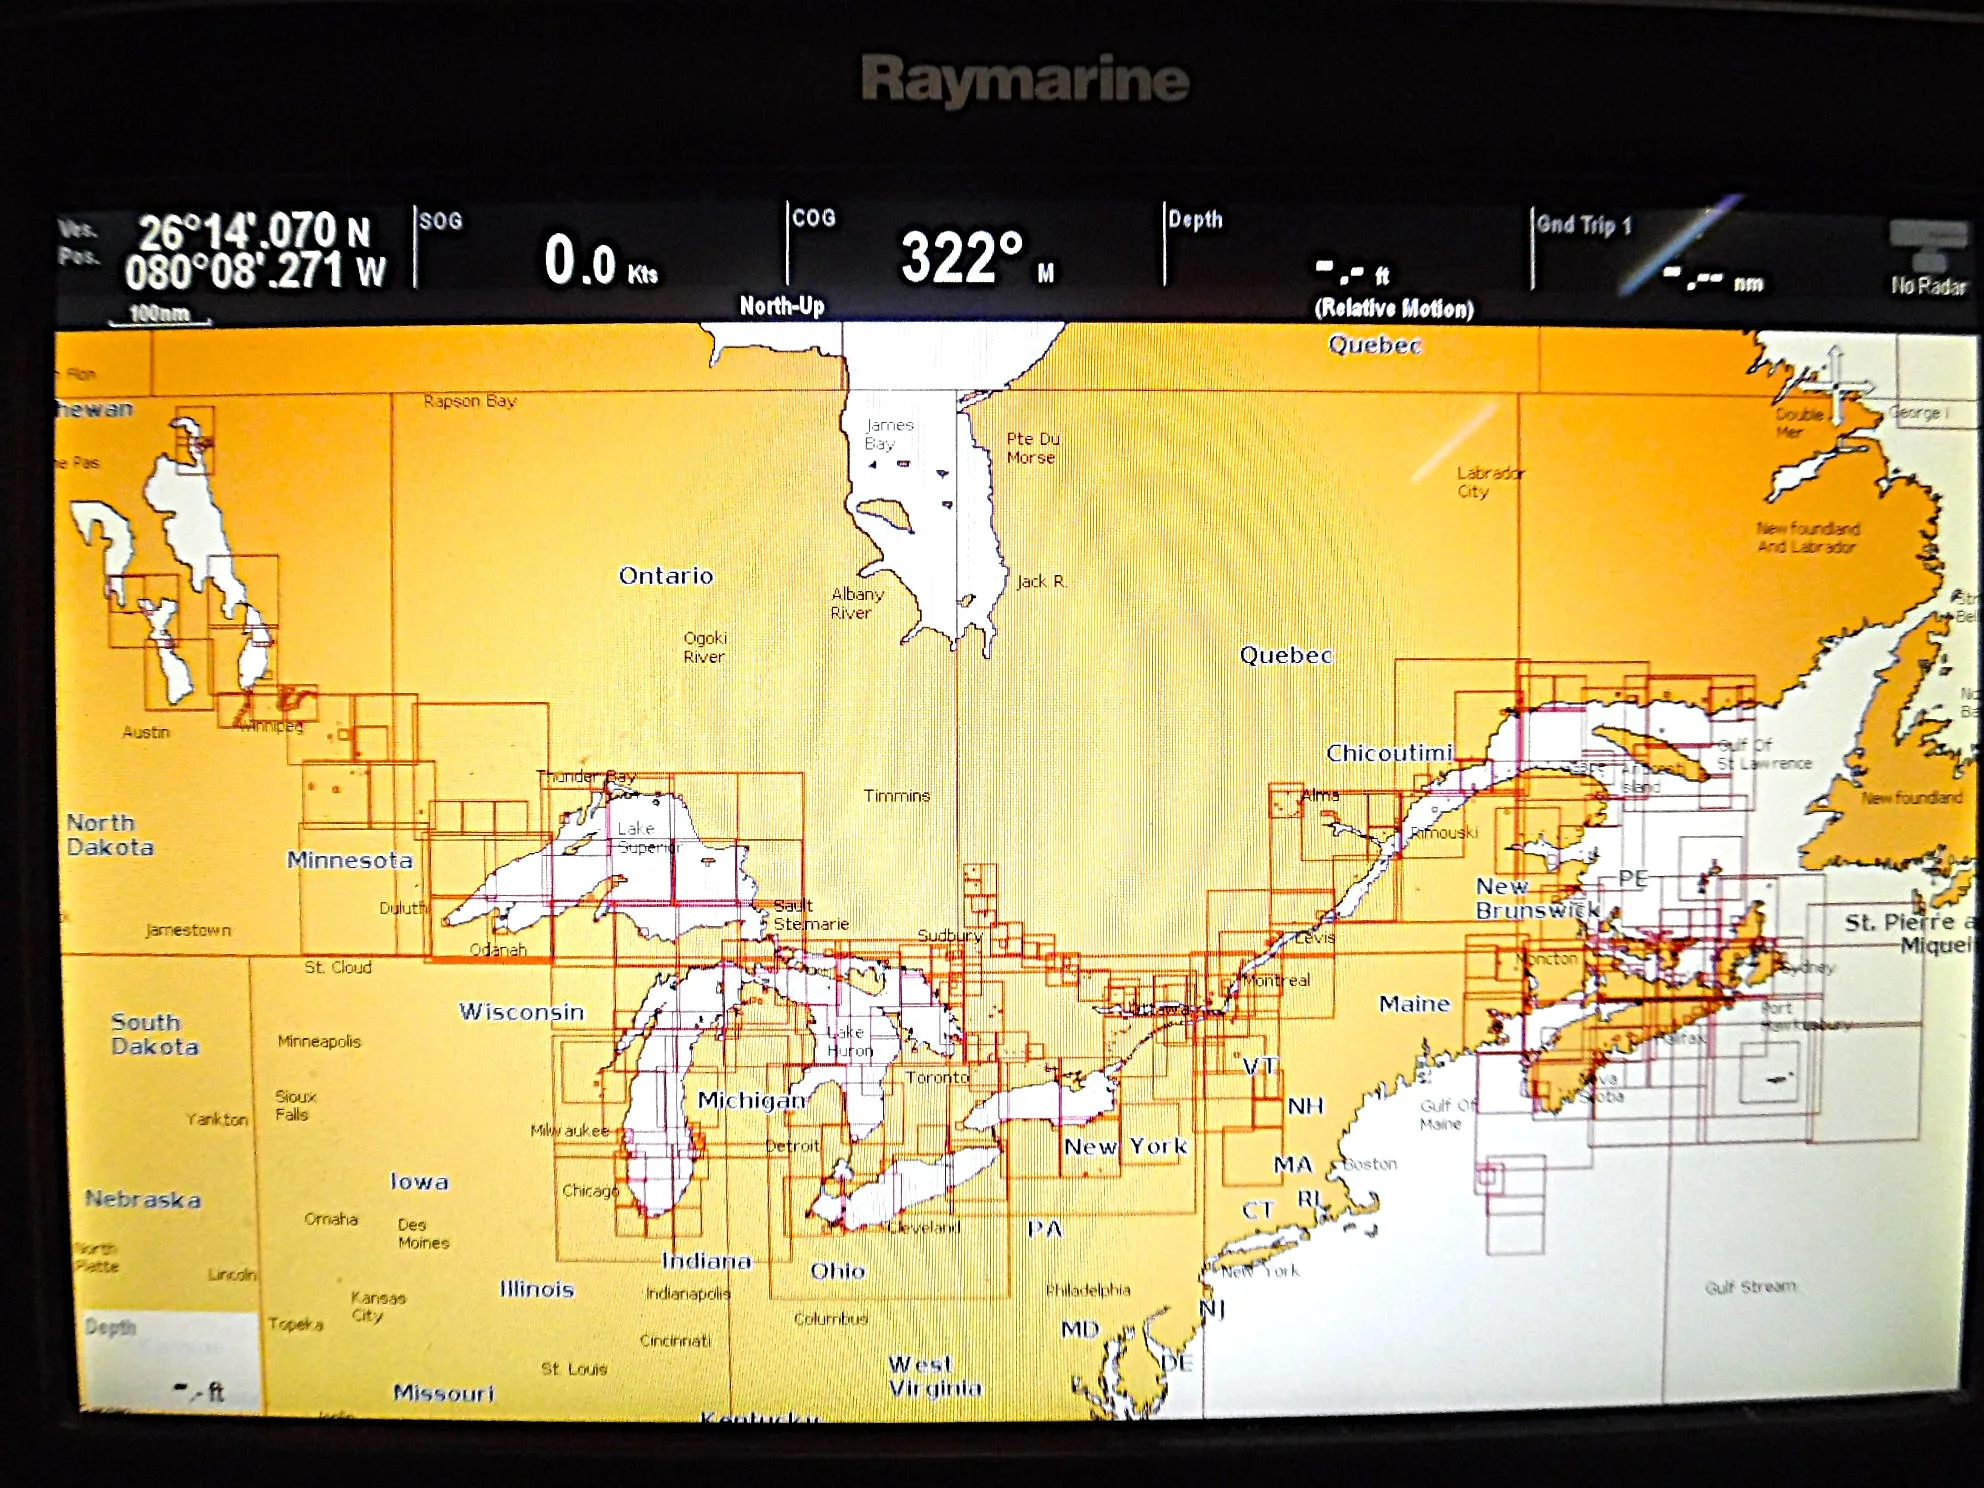Tap the James Bay label

click(889, 434)
